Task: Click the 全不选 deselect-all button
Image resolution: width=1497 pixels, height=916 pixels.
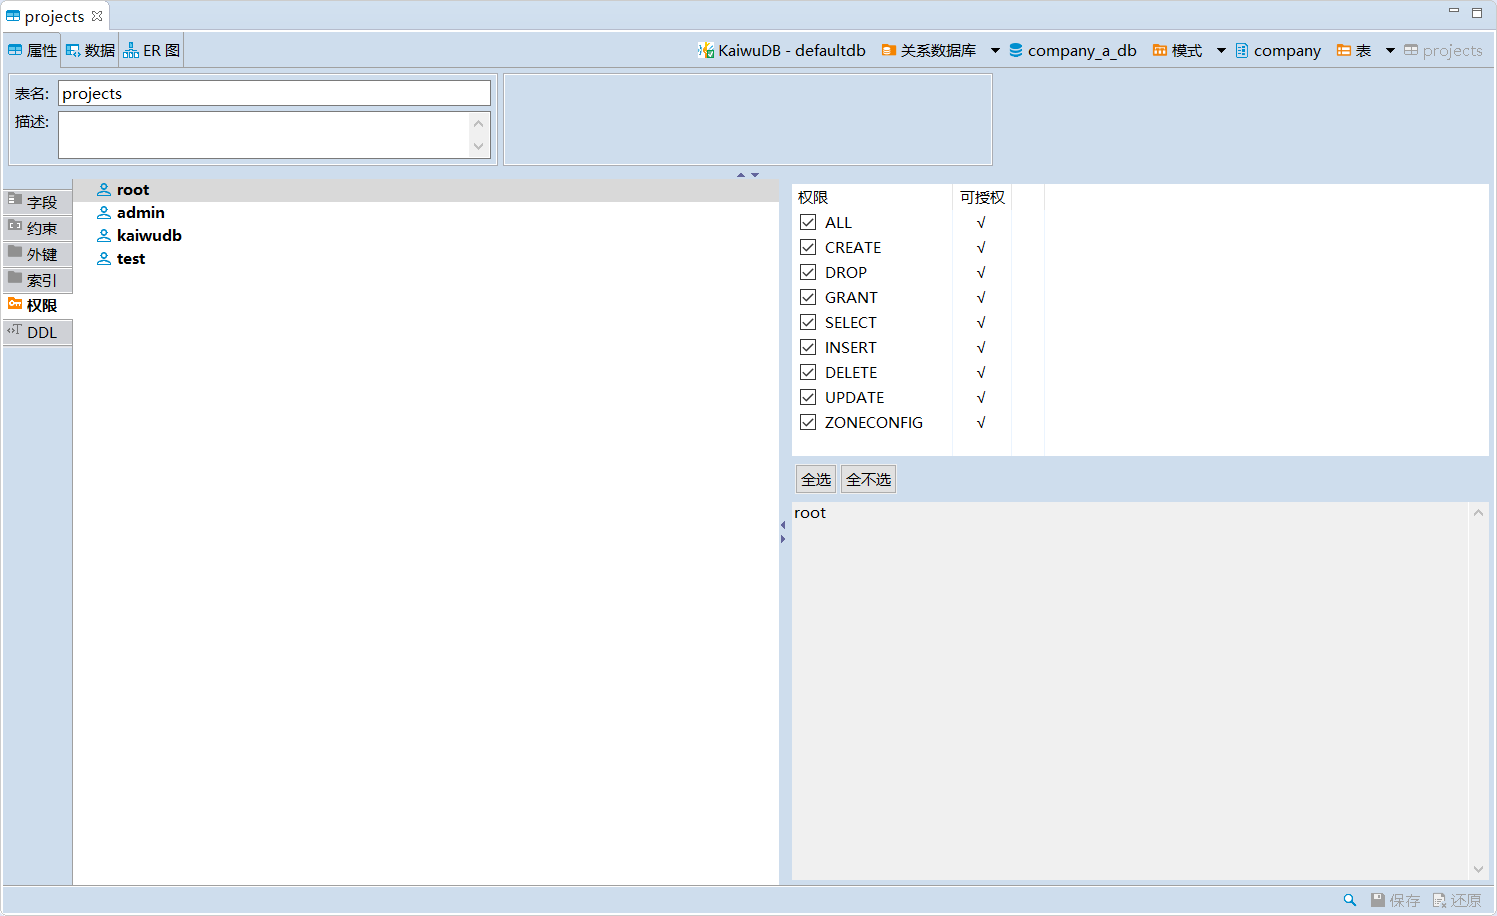Action: [868, 479]
